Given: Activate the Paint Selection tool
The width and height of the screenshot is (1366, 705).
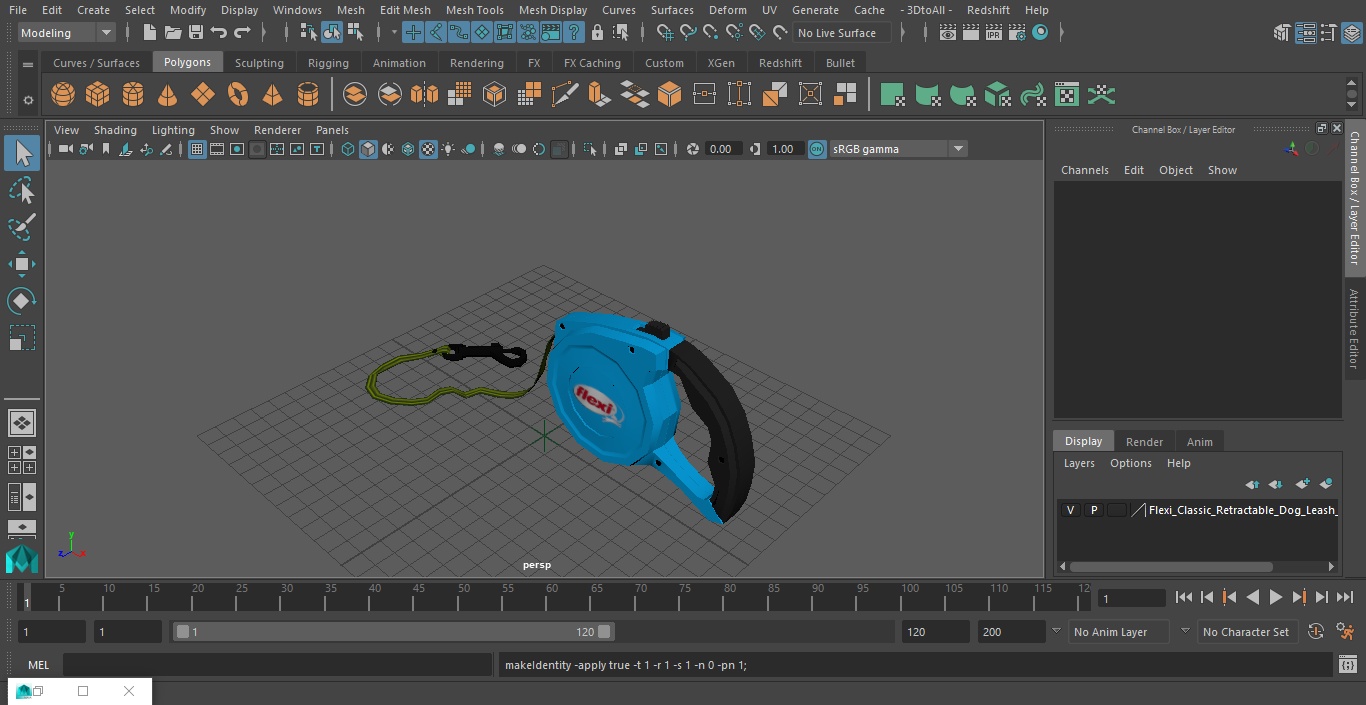Looking at the screenshot, I should pyautogui.click(x=22, y=227).
